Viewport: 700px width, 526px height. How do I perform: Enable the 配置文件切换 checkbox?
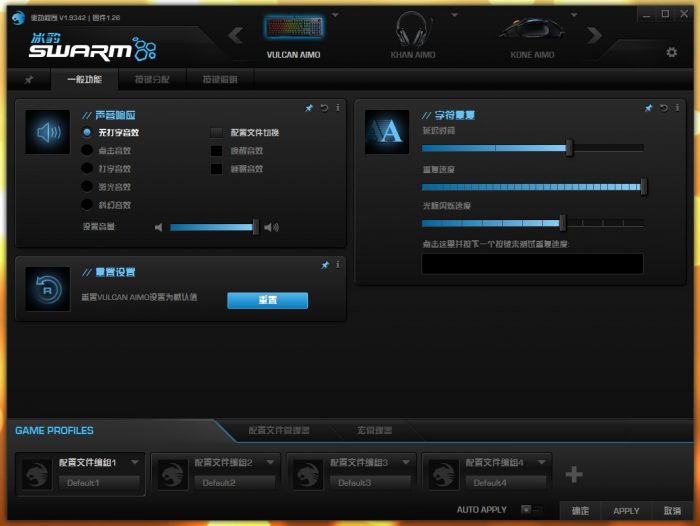coord(216,132)
